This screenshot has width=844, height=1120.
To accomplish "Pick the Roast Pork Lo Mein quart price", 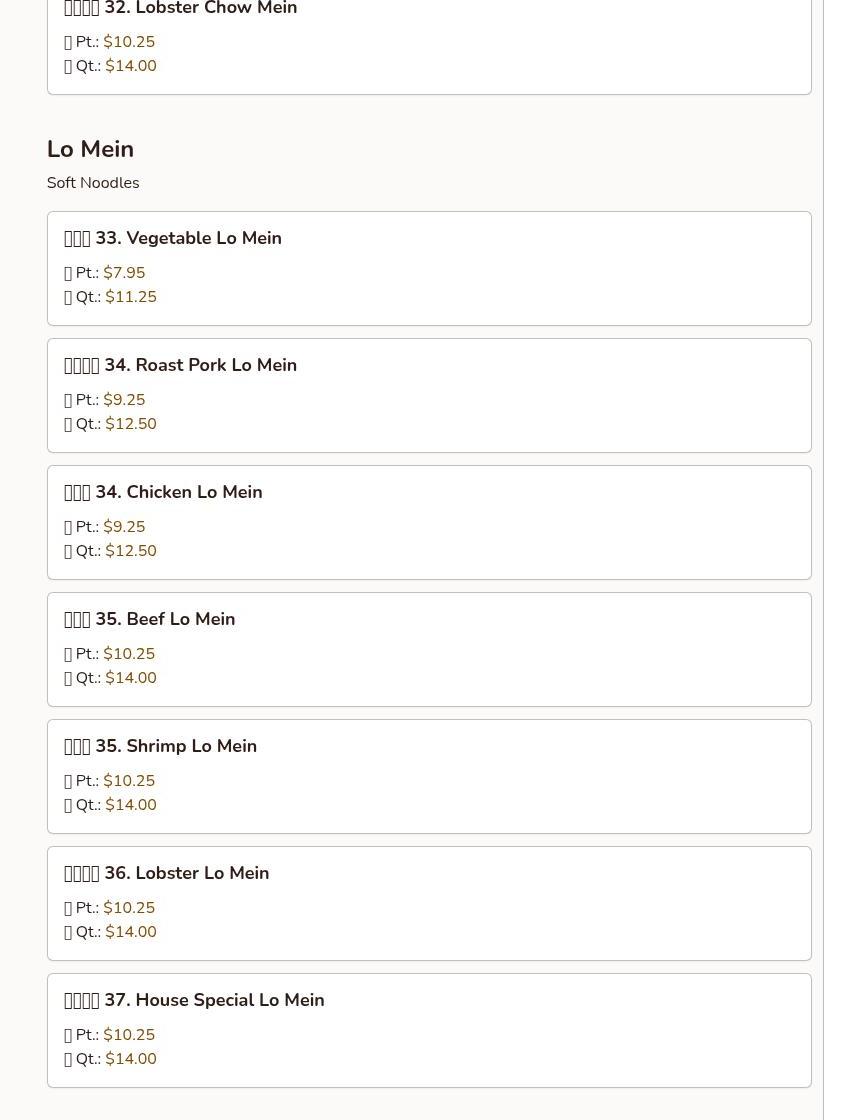I will point(131,424).
